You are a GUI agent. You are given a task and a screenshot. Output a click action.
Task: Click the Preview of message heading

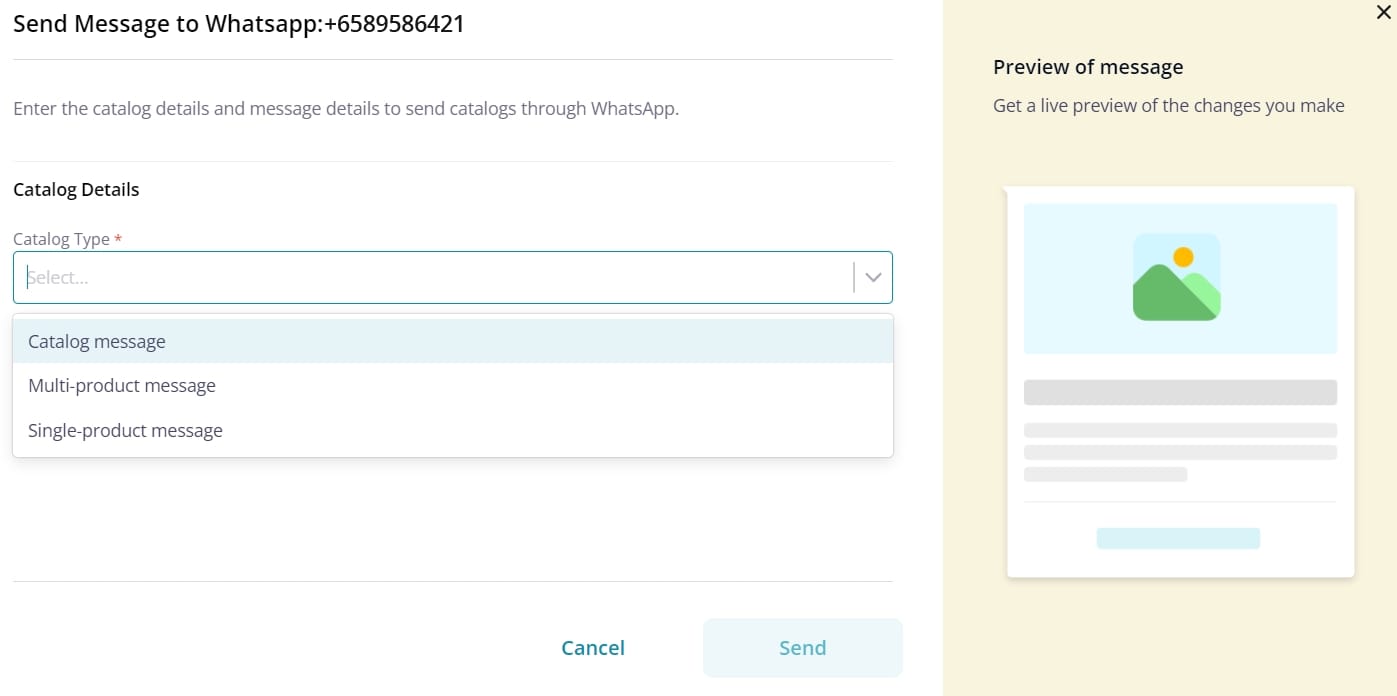1088,67
